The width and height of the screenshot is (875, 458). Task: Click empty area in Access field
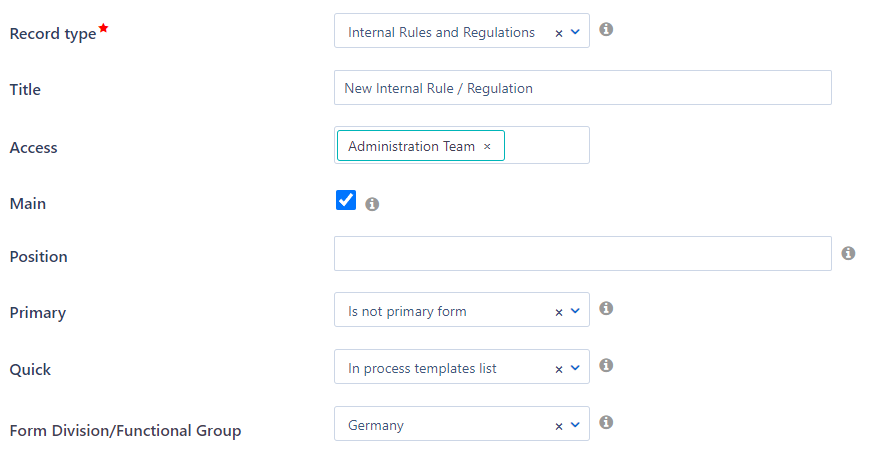(x=547, y=146)
